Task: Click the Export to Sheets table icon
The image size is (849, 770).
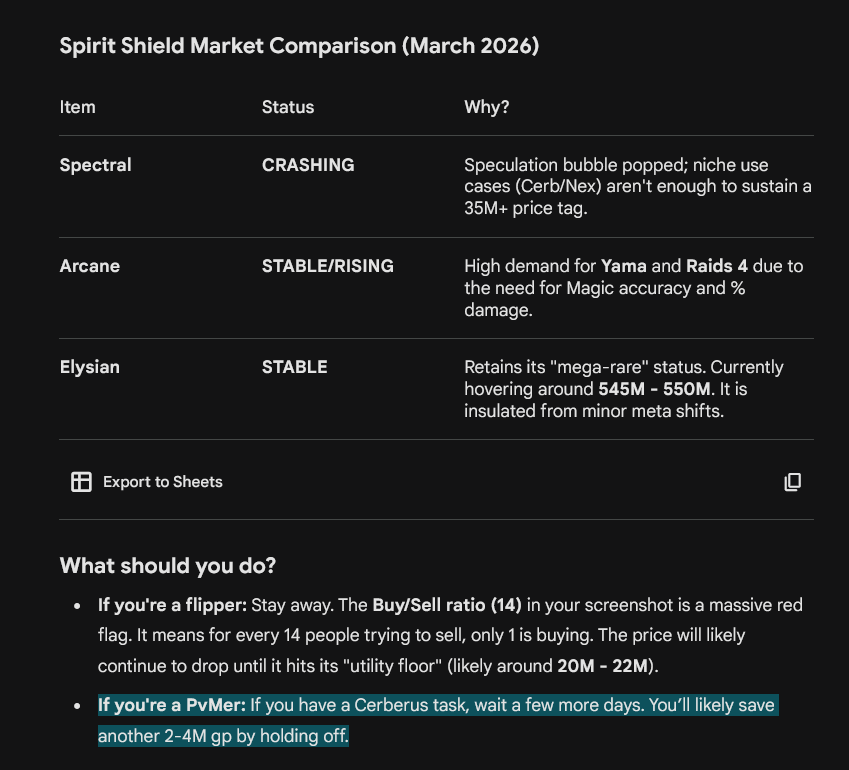Action: click(81, 481)
